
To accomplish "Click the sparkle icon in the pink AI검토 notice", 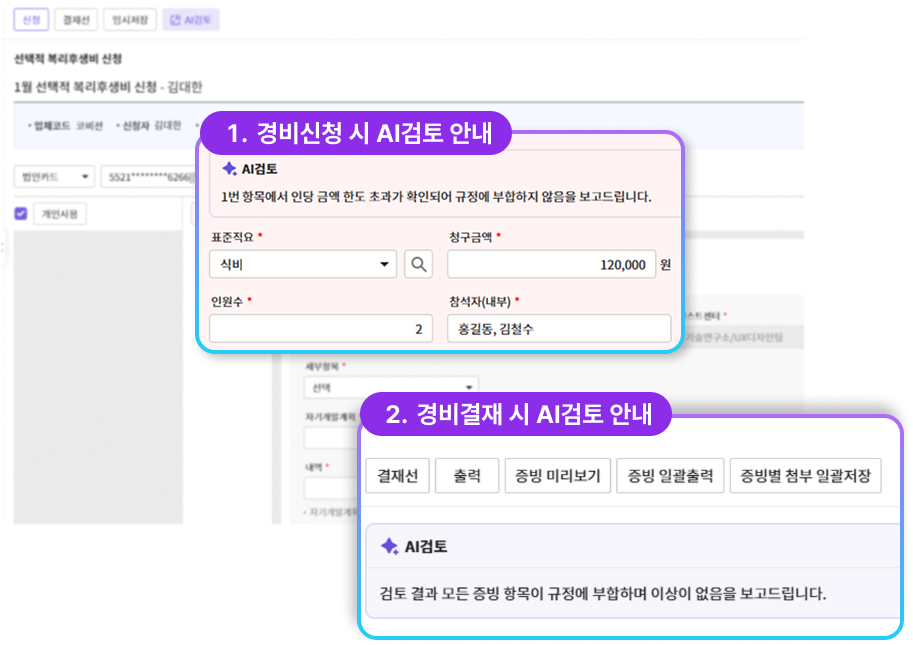I will tap(229, 169).
